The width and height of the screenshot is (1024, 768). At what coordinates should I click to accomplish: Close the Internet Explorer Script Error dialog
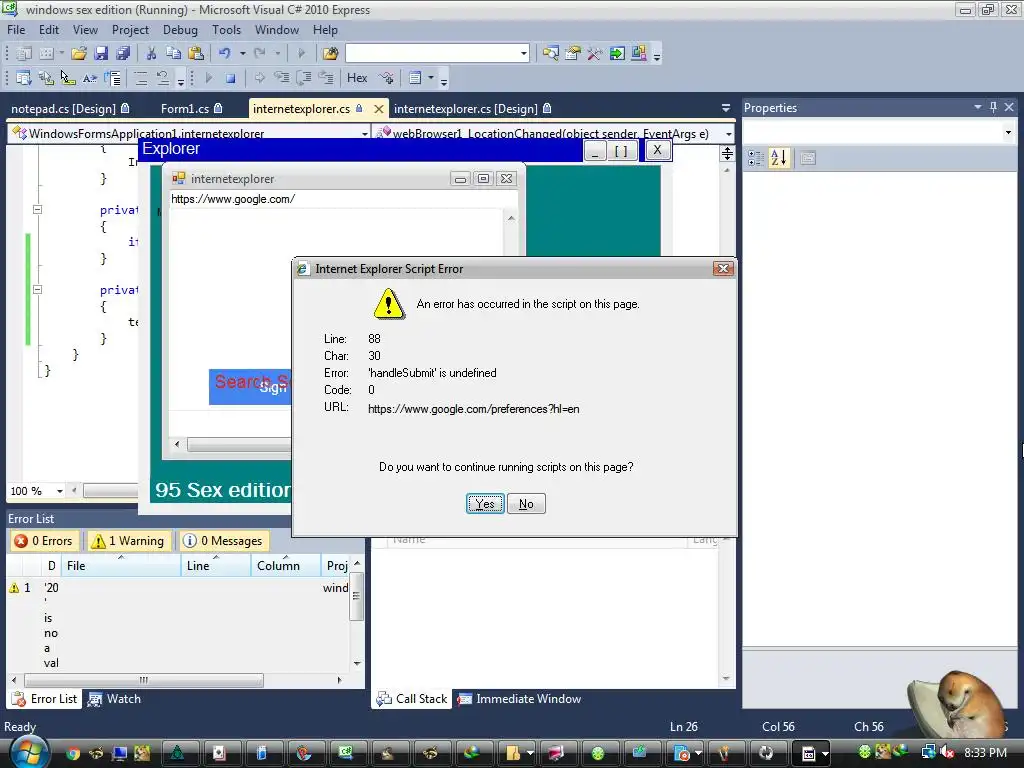coord(723,268)
